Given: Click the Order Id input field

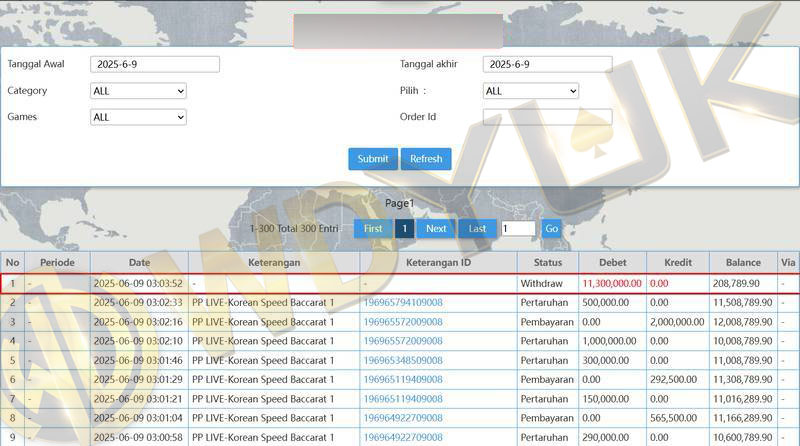Looking at the screenshot, I should tap(547, 117).
